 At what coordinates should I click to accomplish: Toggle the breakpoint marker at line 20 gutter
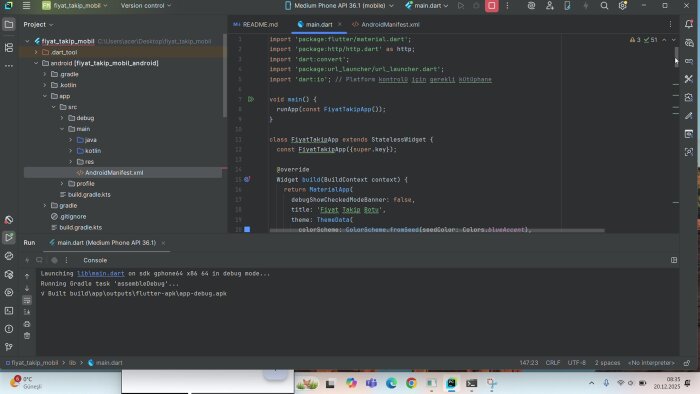point(247,229)
